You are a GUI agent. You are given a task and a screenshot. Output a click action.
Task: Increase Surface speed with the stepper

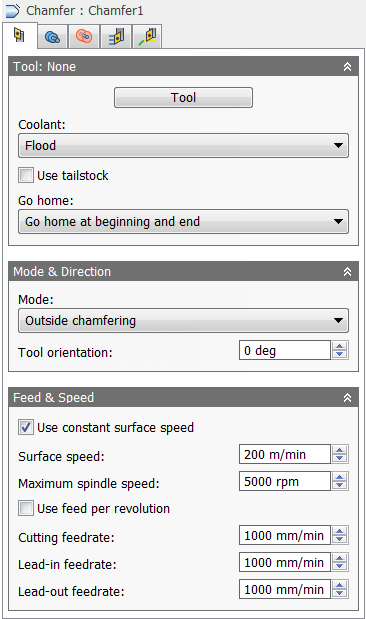[x=340, y=450]
